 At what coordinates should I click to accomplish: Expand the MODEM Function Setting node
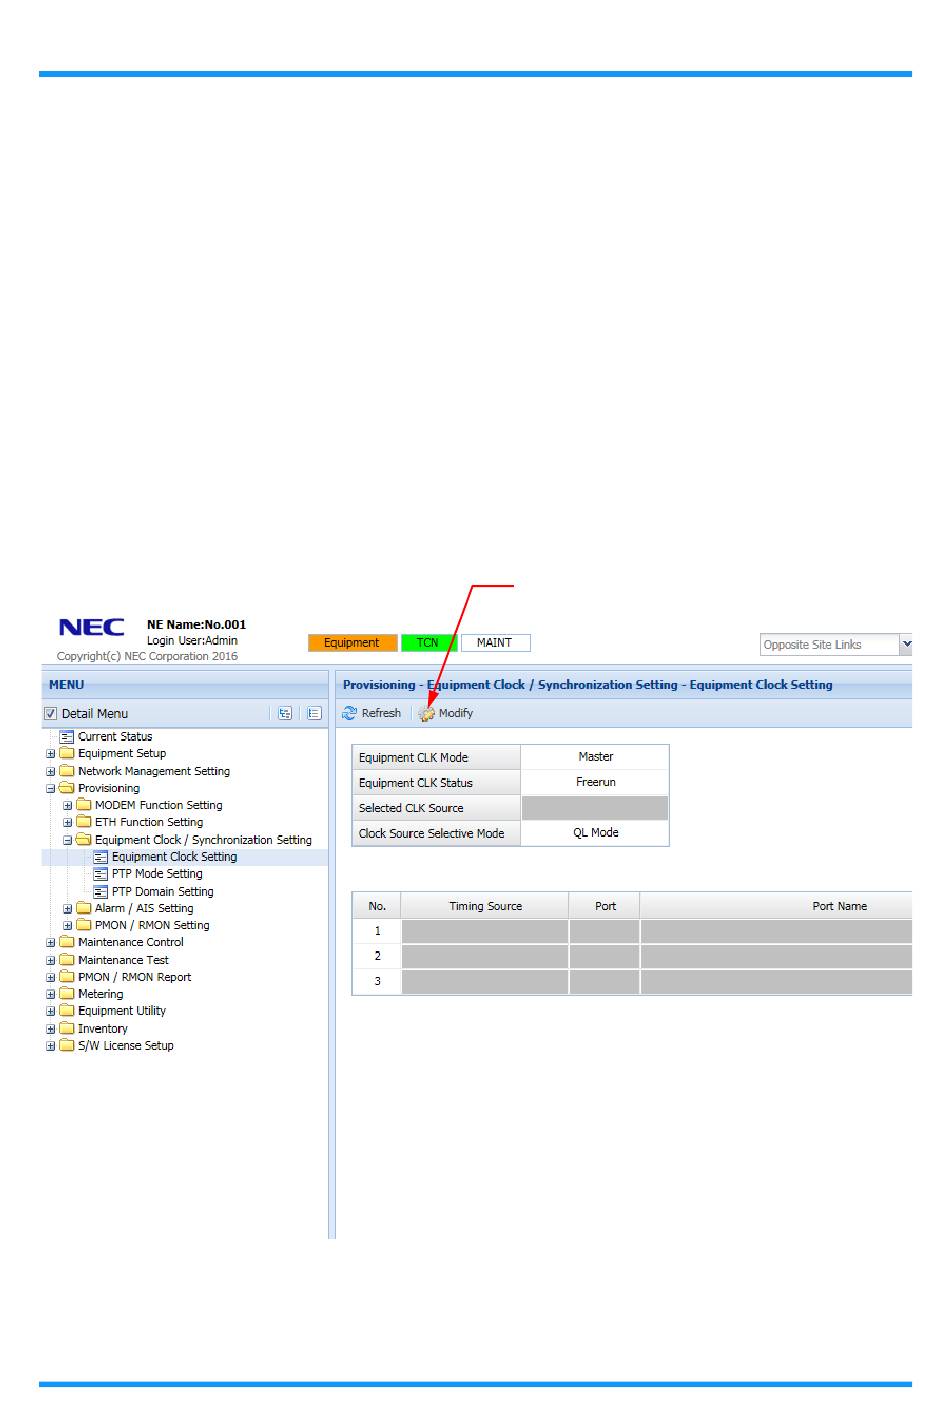coord(68,806)
